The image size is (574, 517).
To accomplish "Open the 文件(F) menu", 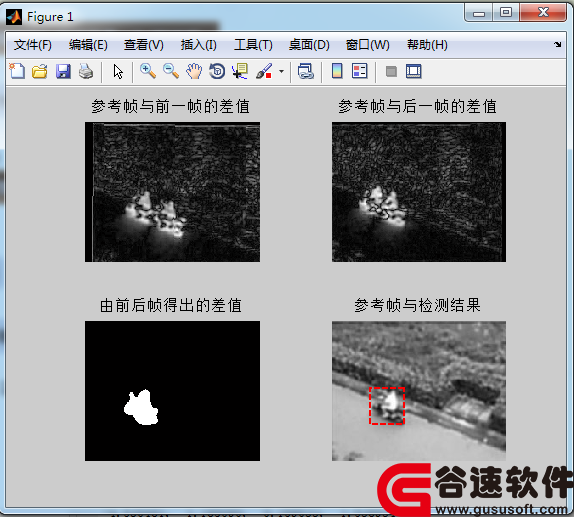I will 33,45.
